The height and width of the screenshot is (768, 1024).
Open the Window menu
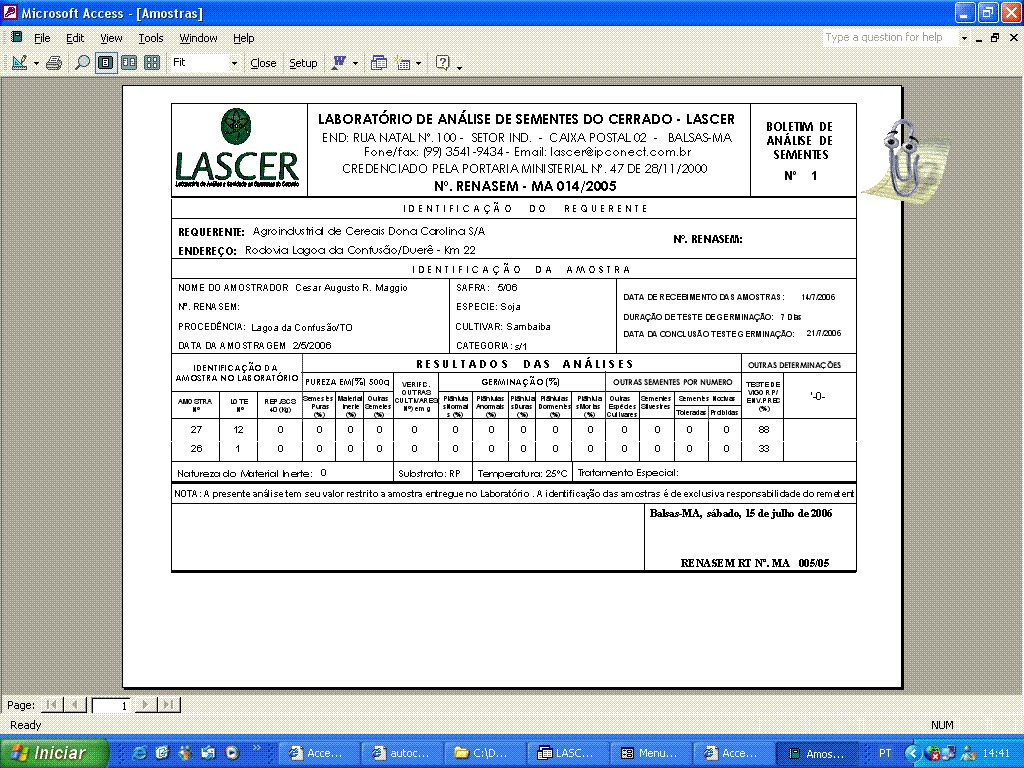coord(199,38)
